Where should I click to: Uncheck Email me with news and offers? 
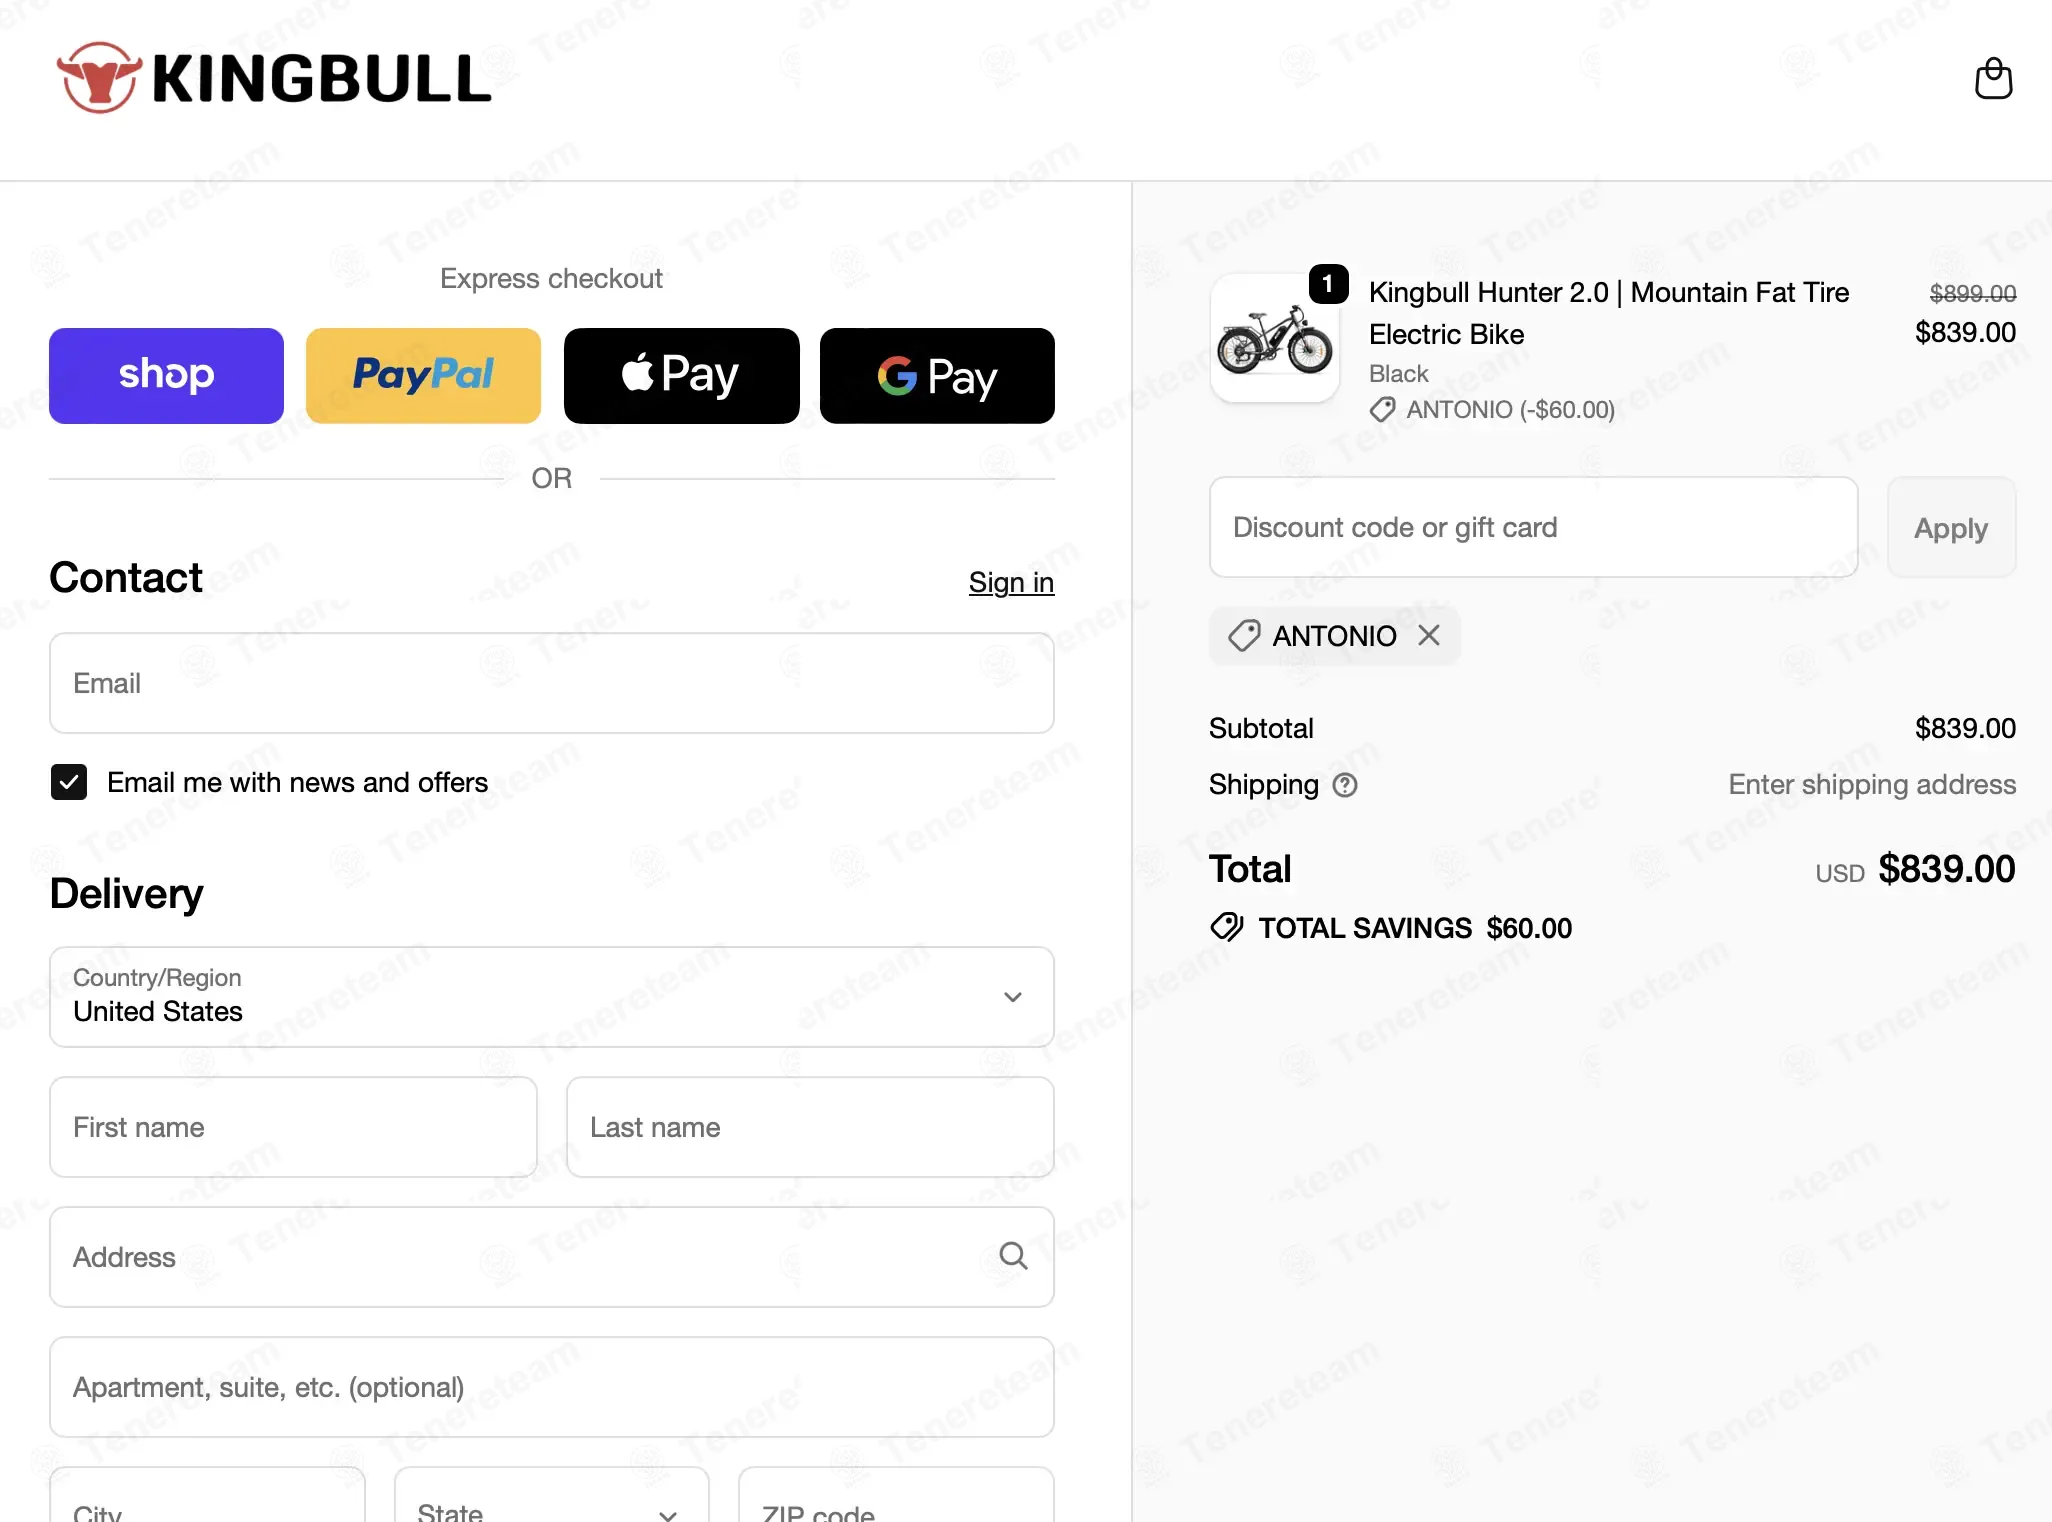click(69, 782)
